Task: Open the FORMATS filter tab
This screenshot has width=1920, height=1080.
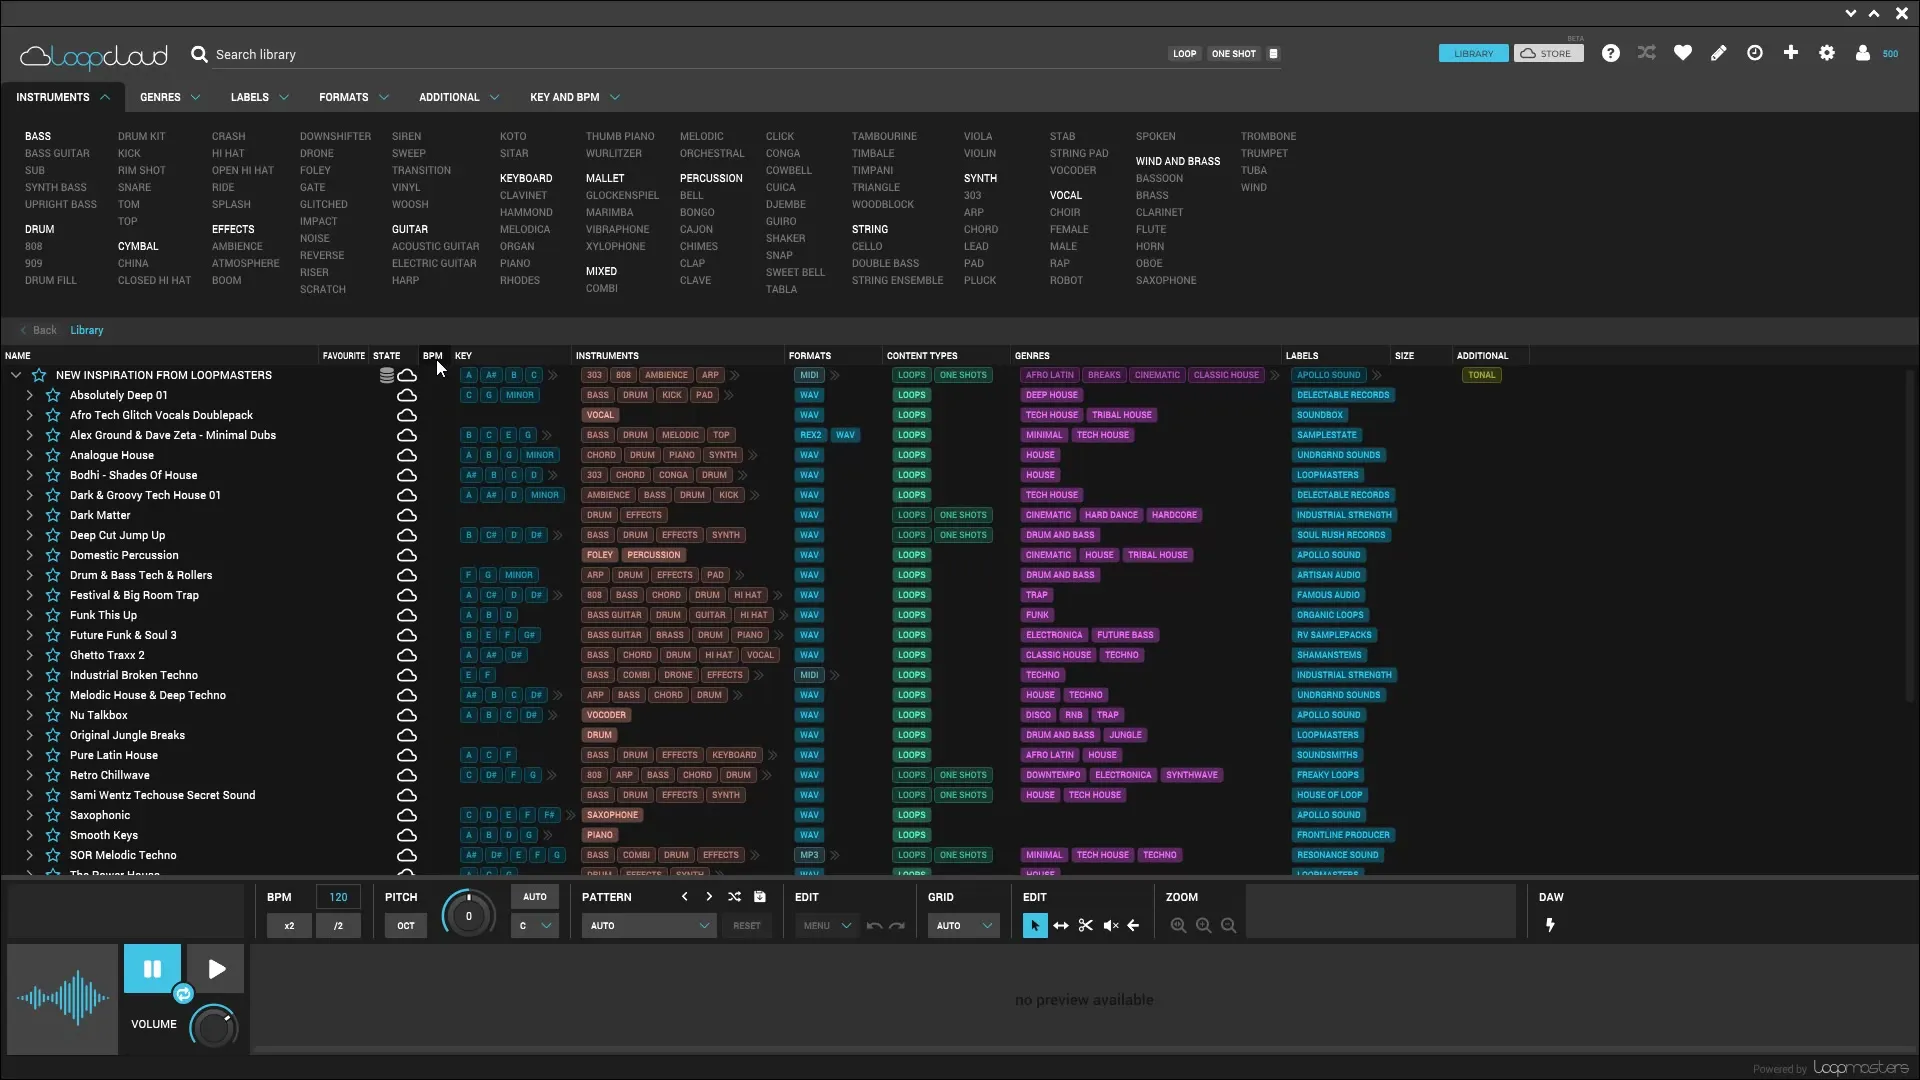Action: 354,97
